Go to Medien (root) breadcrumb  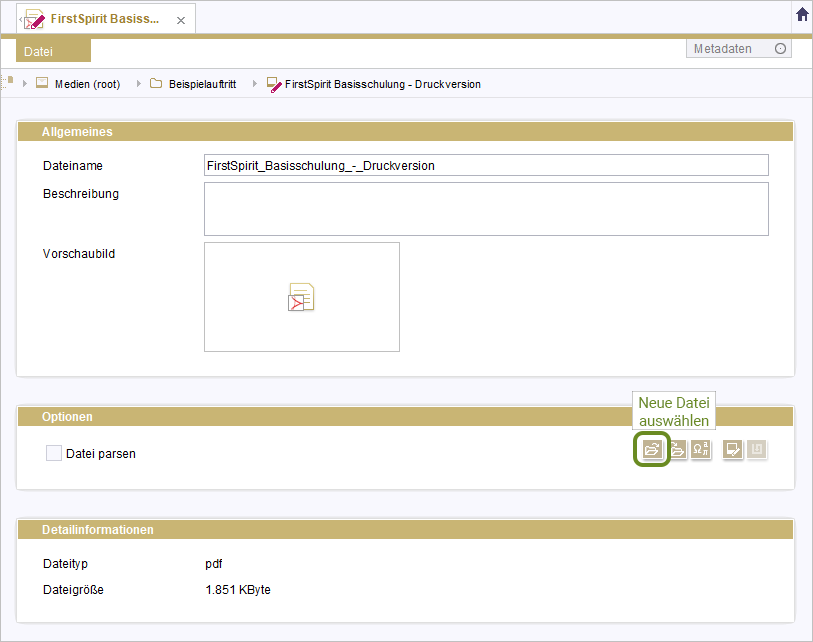(88, 84)
